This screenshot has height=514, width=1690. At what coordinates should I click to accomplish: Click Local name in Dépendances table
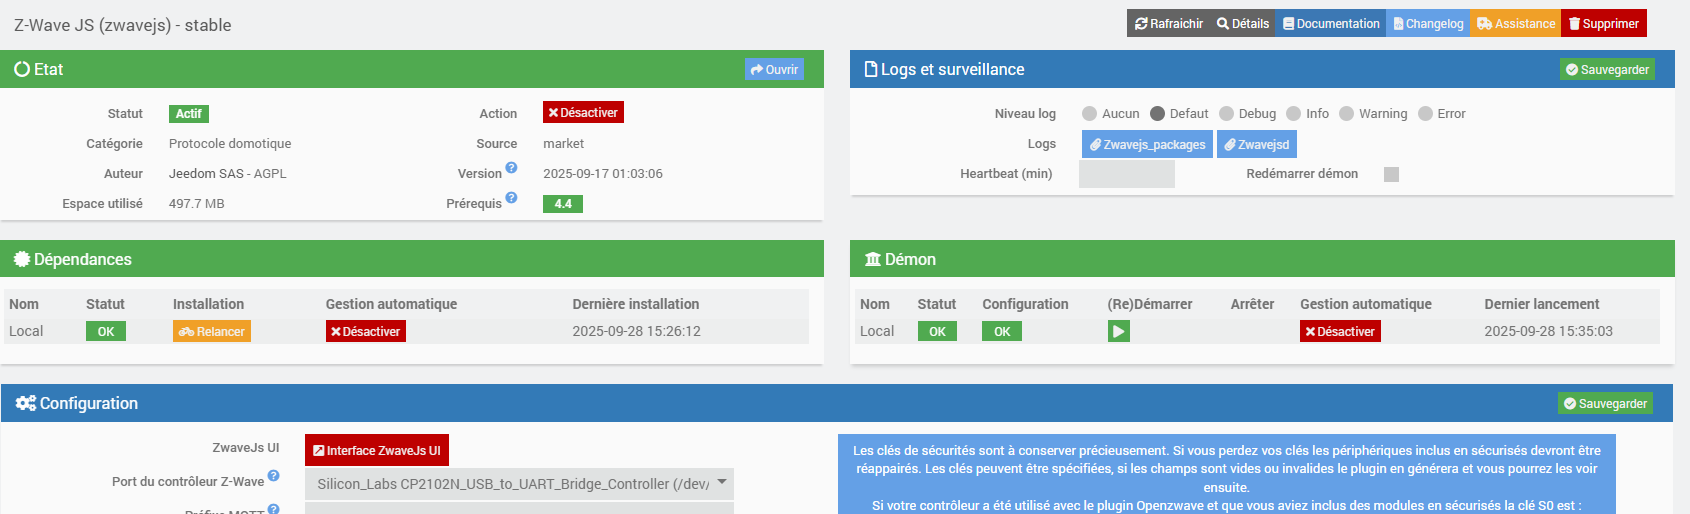click(26, 331)
